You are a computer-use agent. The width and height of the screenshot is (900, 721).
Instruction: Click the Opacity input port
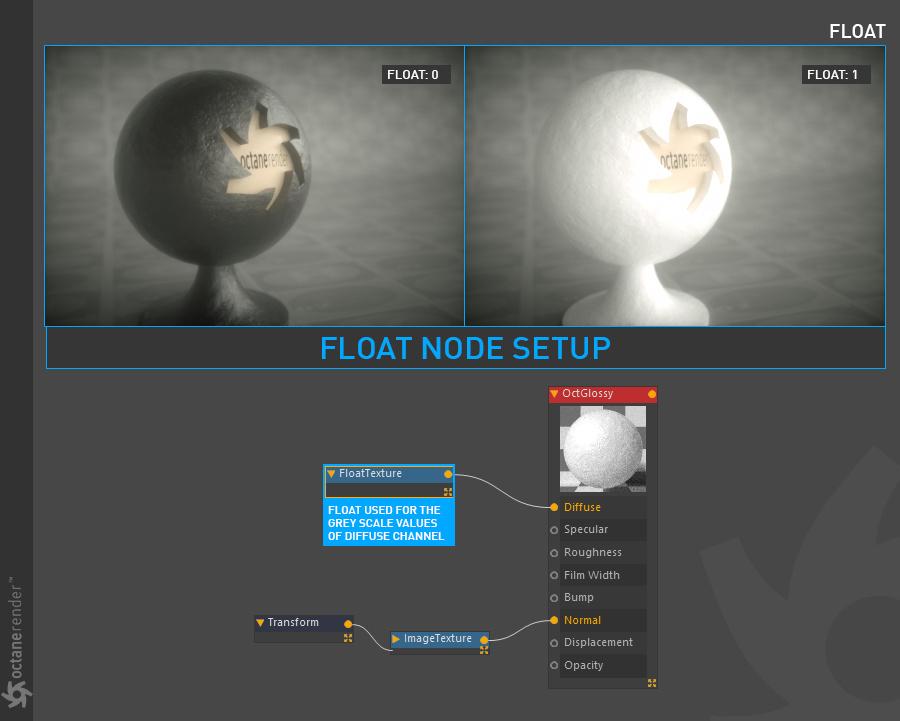coord(554,665)
